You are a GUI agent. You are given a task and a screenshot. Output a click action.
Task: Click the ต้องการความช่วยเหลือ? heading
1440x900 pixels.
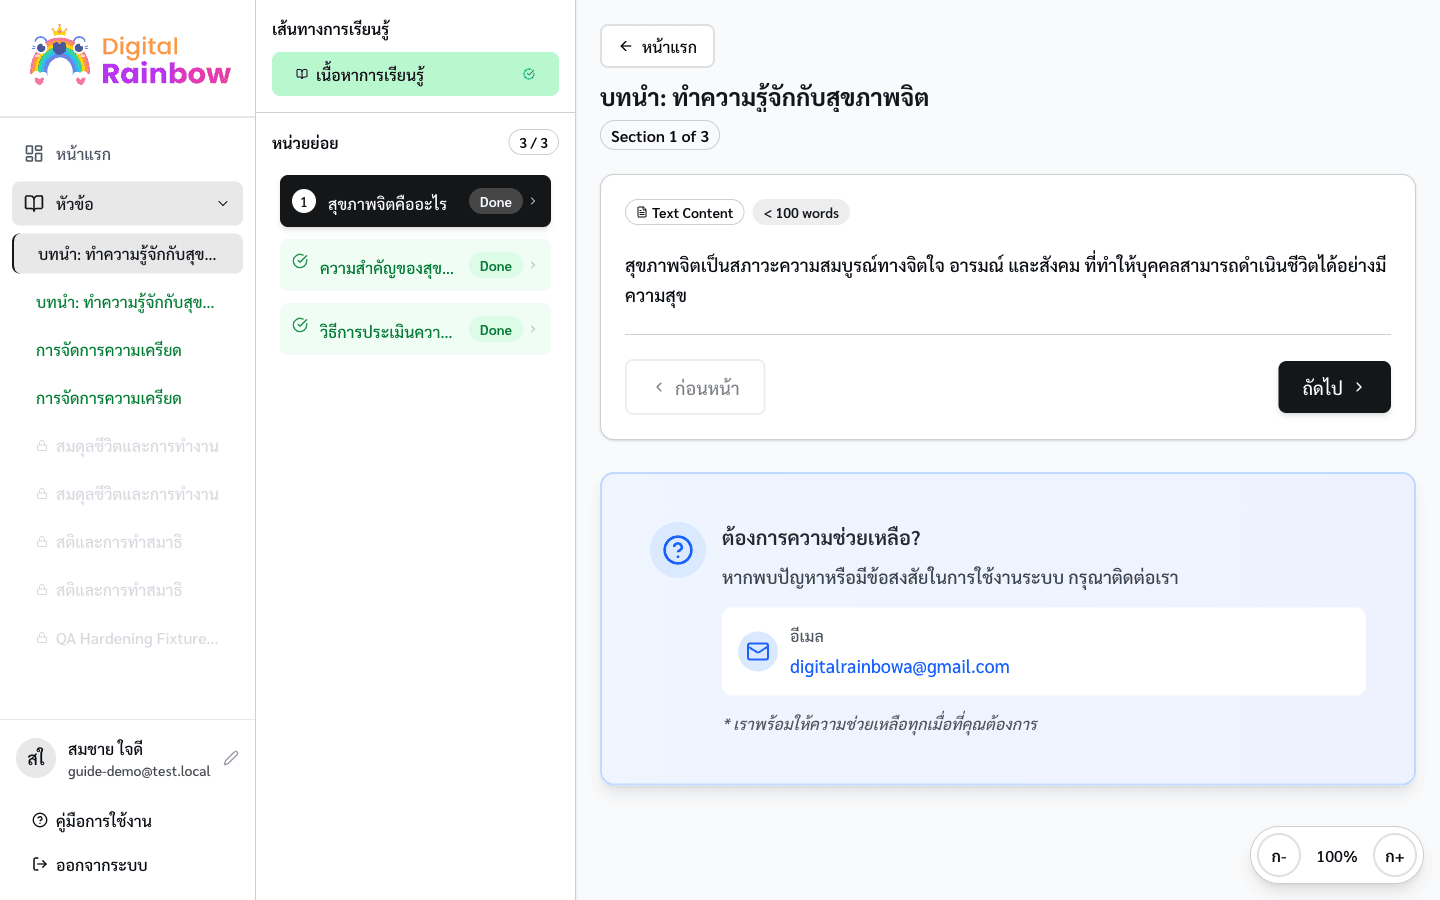[x=821, y=537]
